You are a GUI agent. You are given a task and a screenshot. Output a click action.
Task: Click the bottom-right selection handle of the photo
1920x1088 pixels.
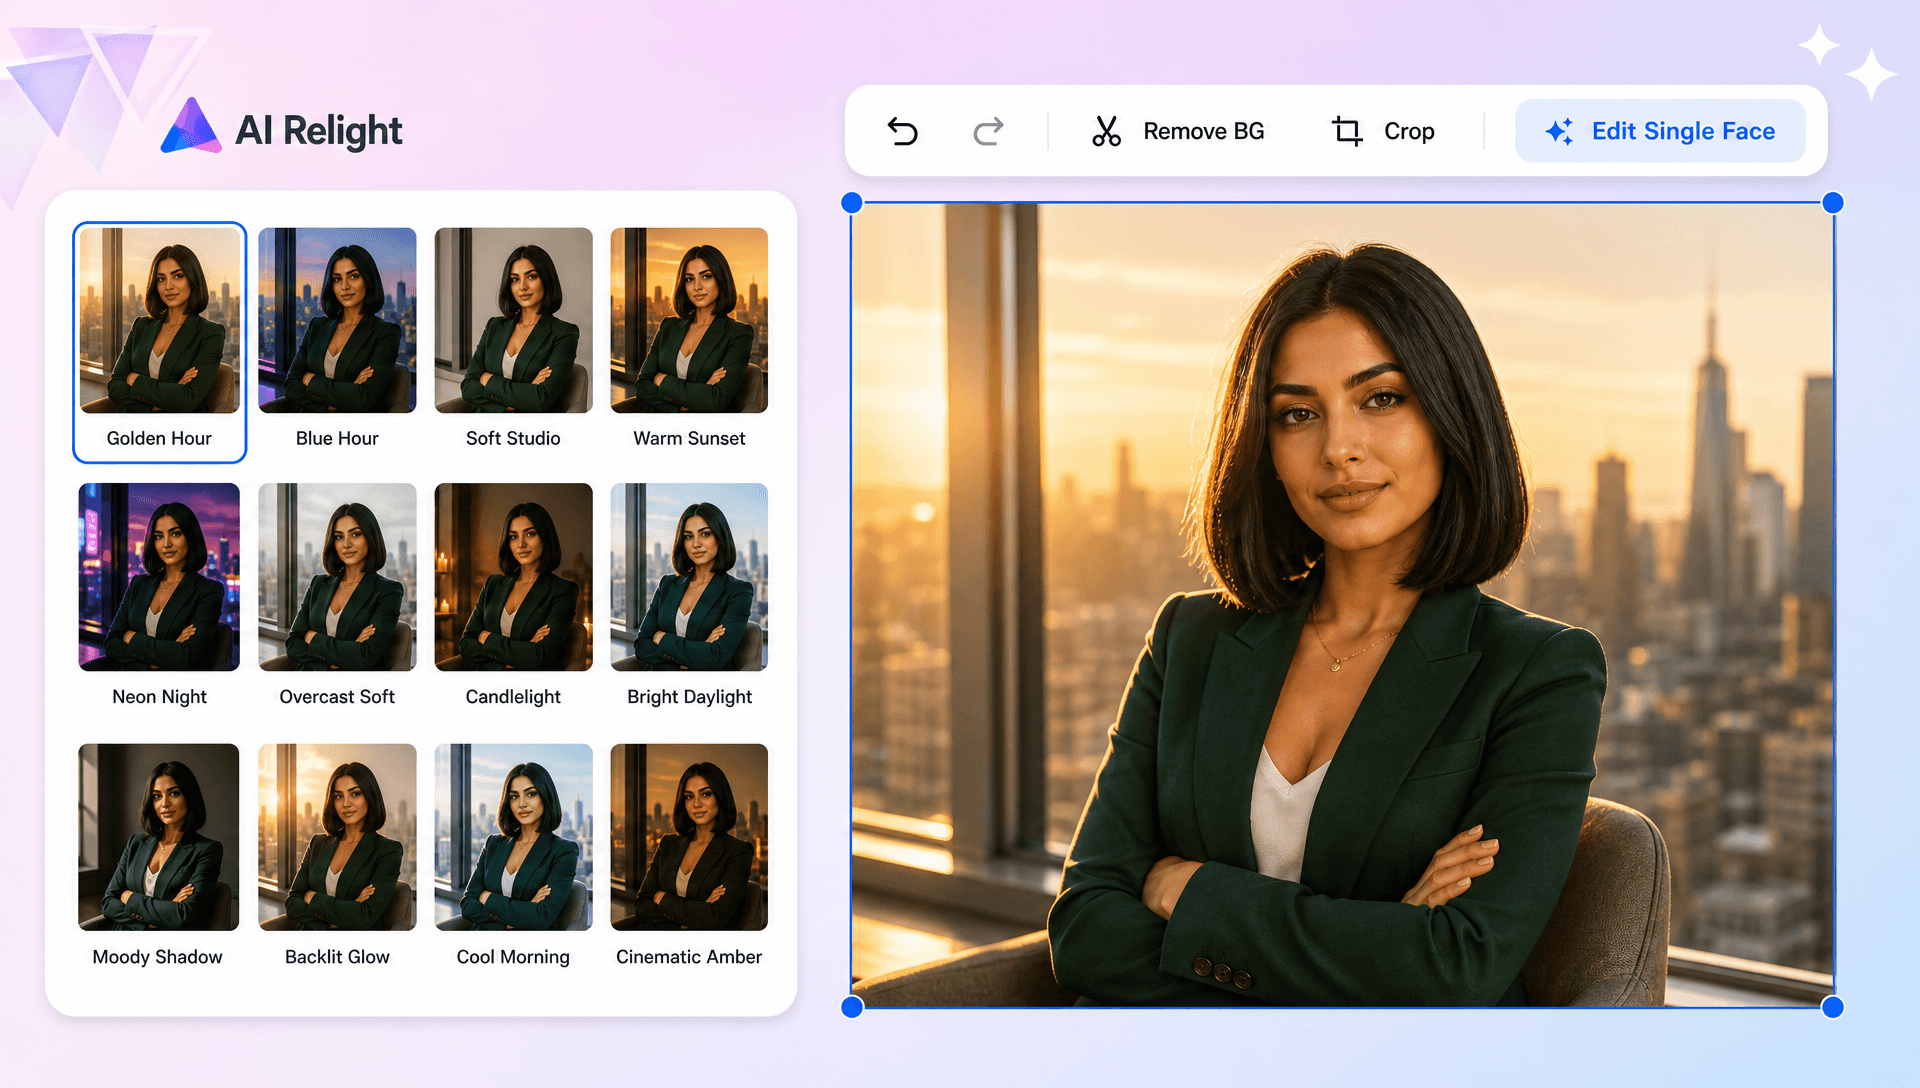tap(1833, 1007)
